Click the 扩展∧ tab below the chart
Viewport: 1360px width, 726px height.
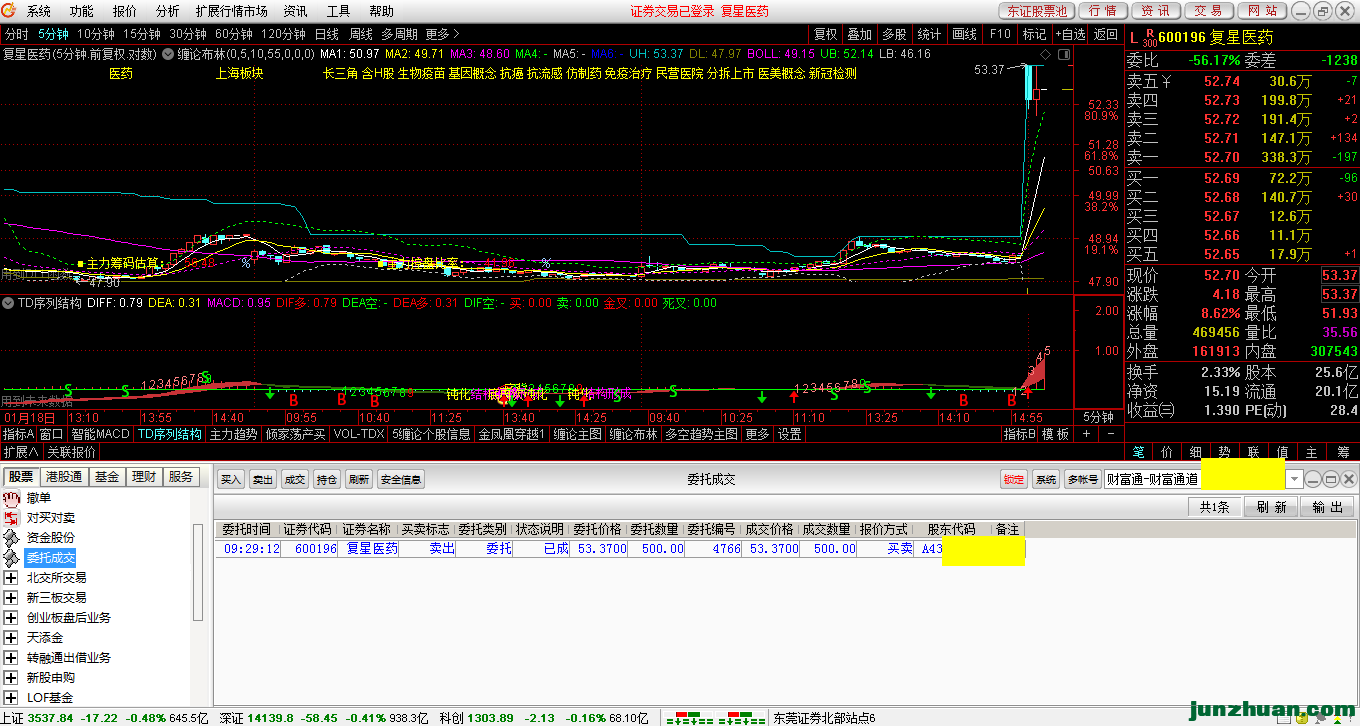pos(21,452)
